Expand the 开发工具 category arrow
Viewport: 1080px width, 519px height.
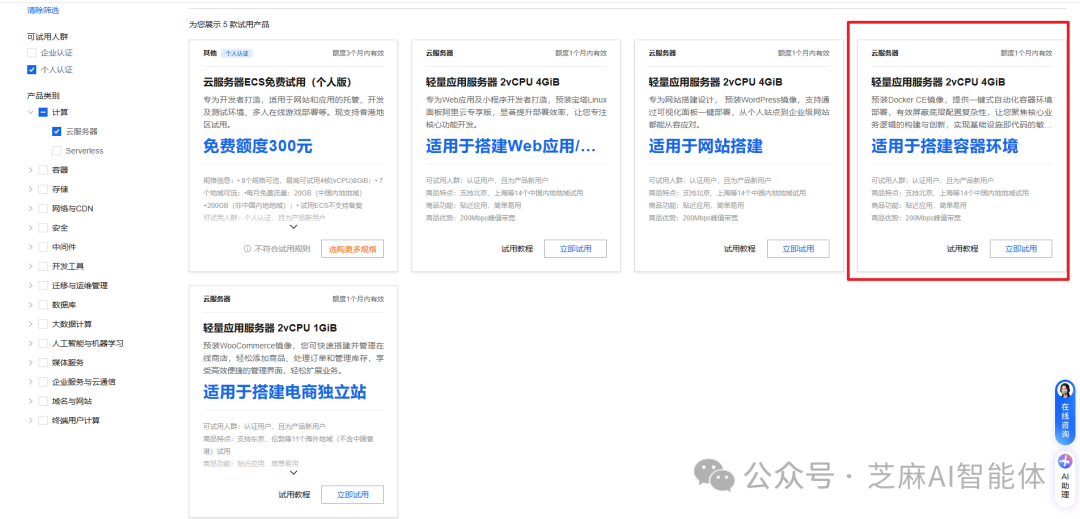pyautogui.click(x=30, y=266)
